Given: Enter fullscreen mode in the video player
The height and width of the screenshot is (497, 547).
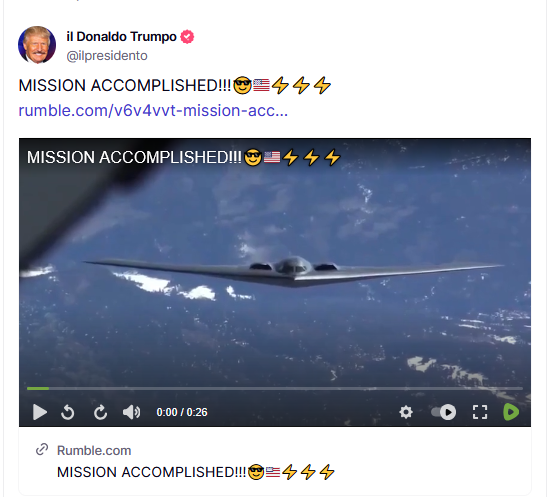Looking at the screenshot, I should click(480, 412).
